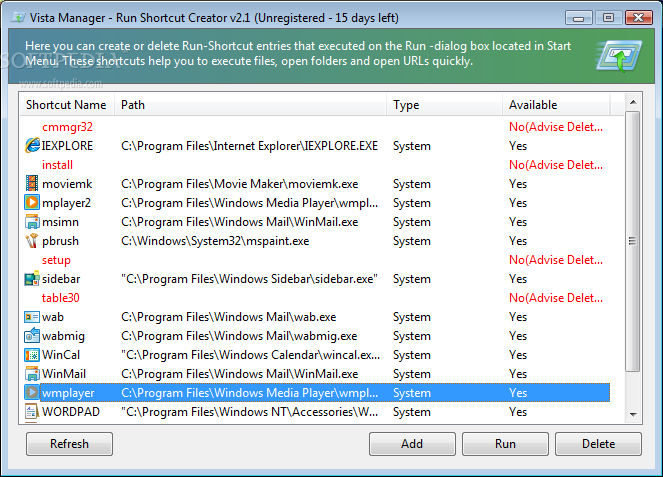The height and width of the screenshot is (477, 663).
Task: Select the msimn mail icon
Action: tap(32, 222)
